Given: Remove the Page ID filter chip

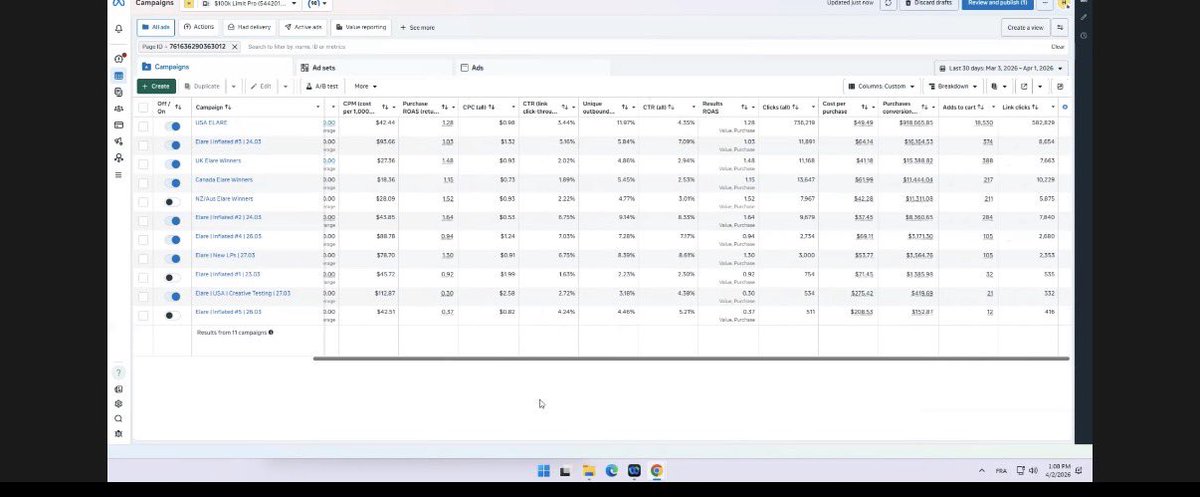Looking at the screenshot, I should point(235,46).
